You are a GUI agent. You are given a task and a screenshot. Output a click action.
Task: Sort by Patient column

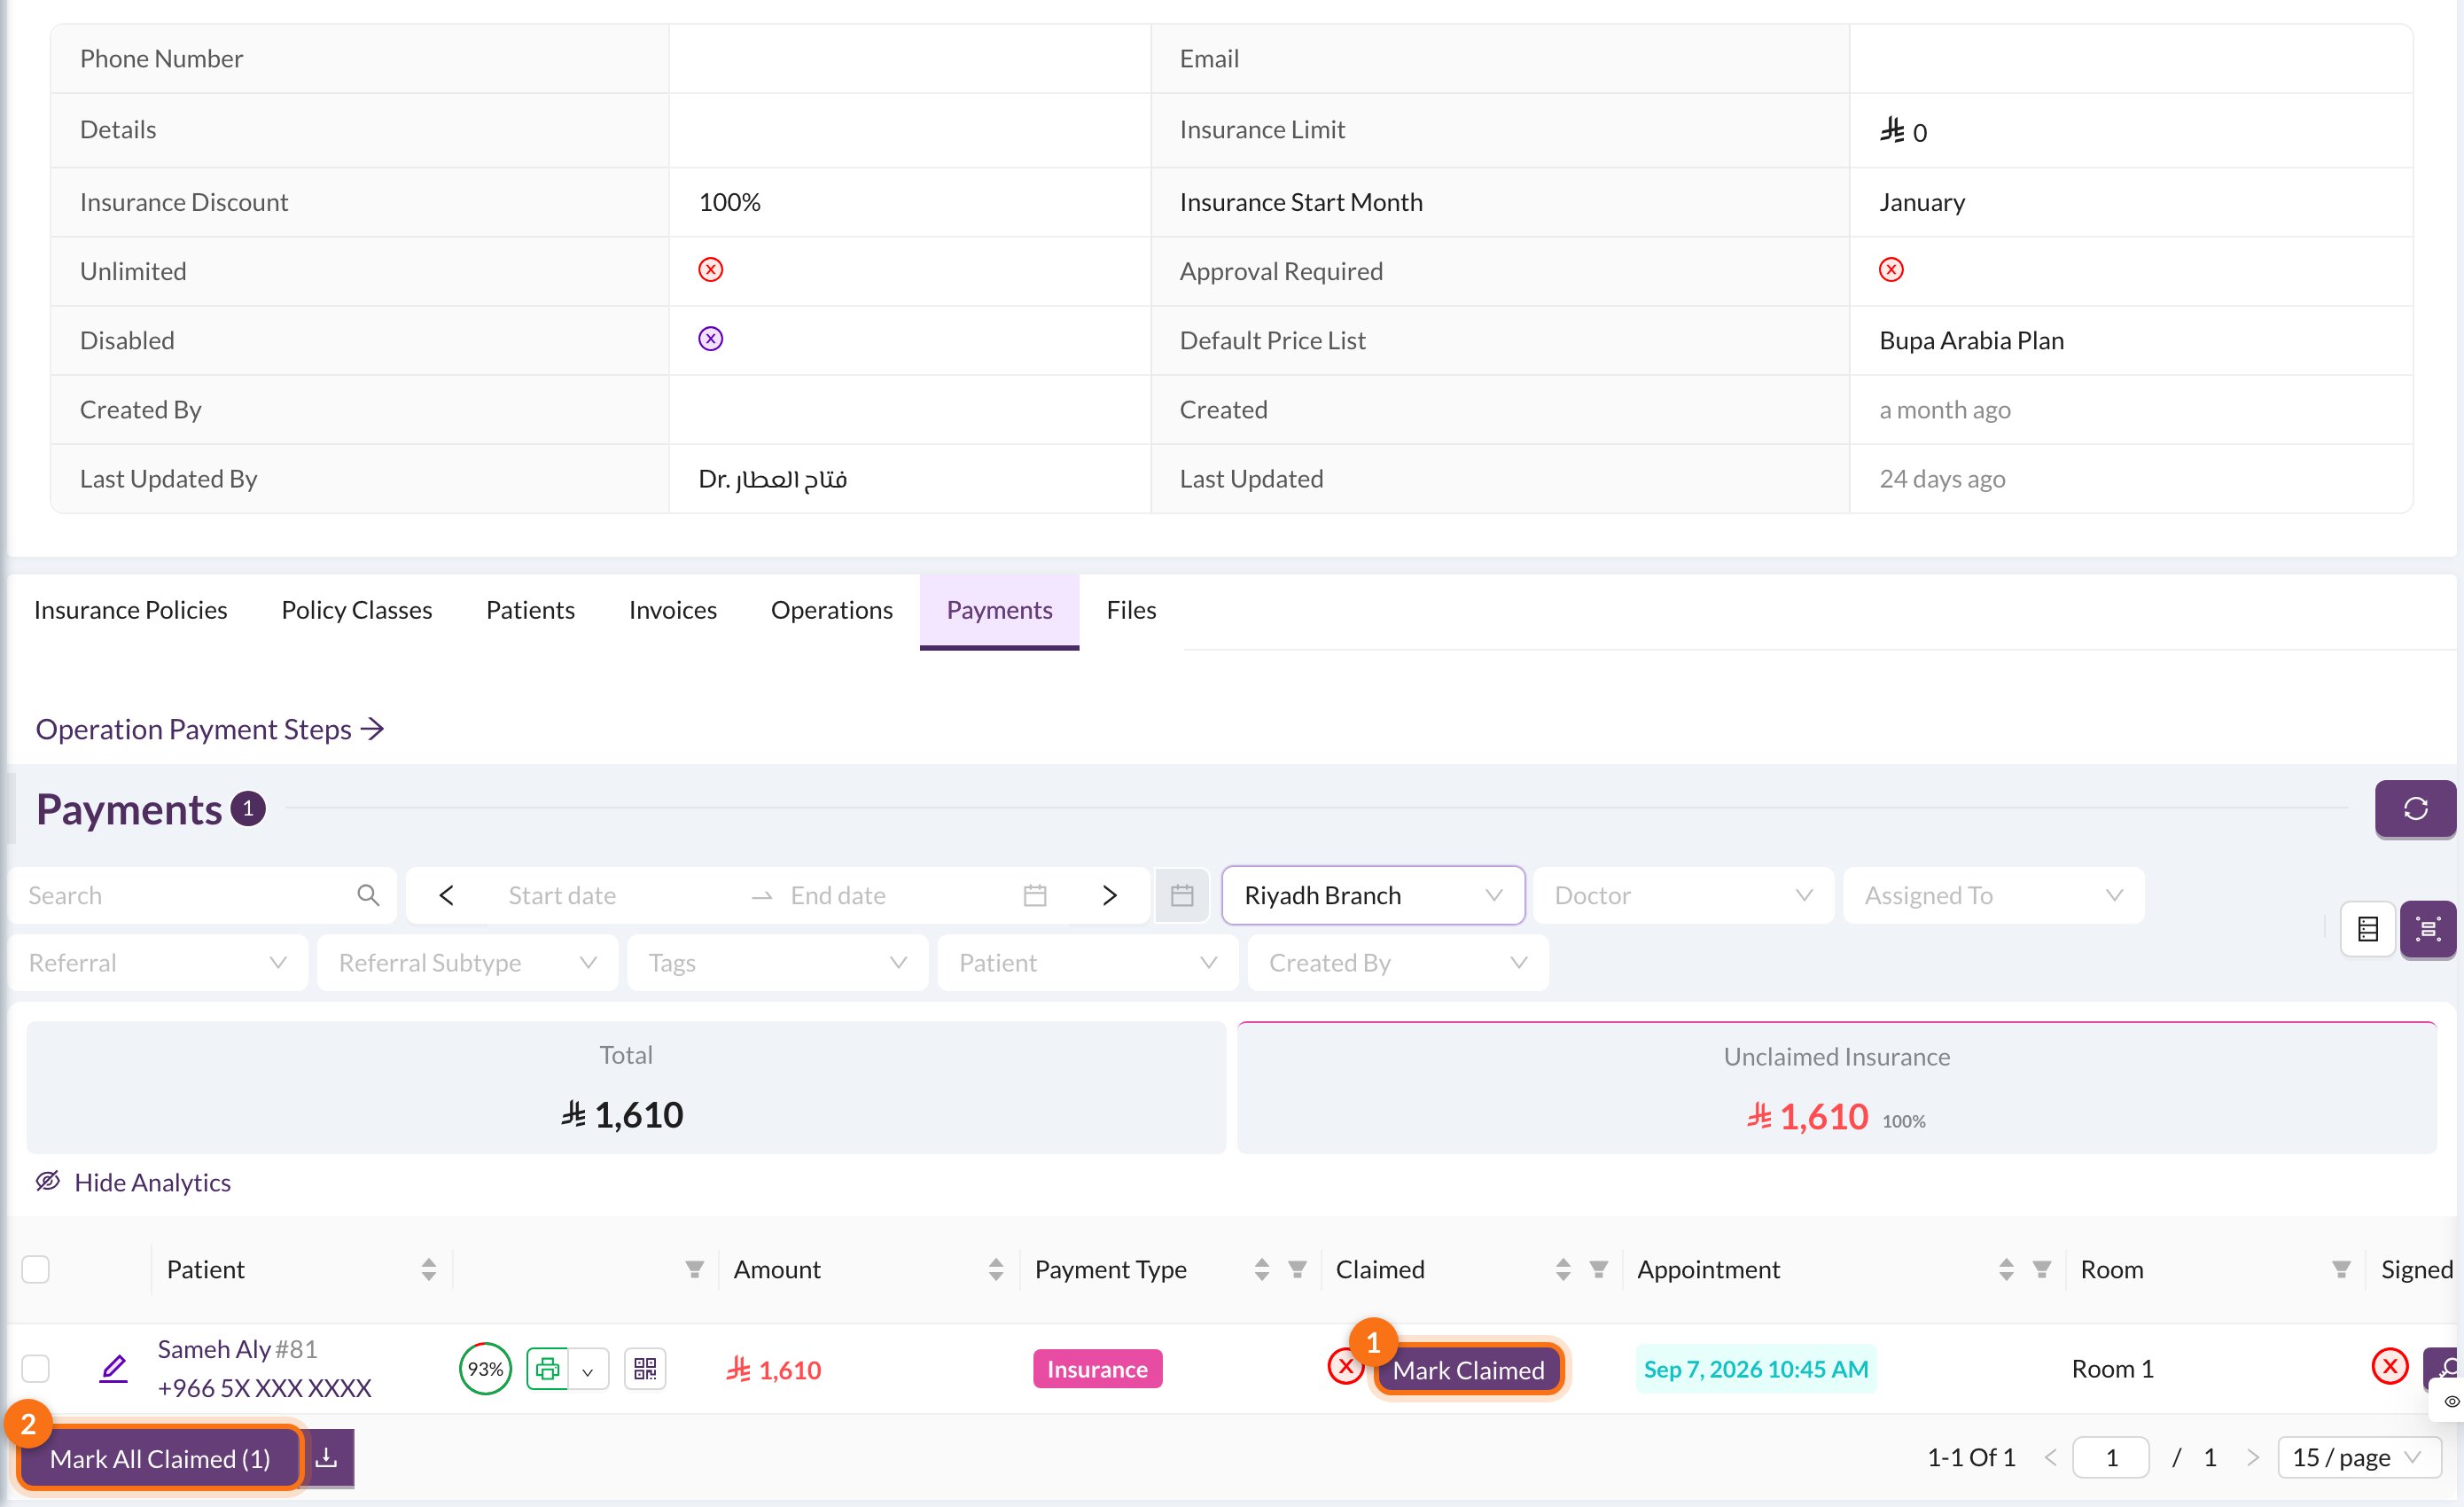(428, 1269)
